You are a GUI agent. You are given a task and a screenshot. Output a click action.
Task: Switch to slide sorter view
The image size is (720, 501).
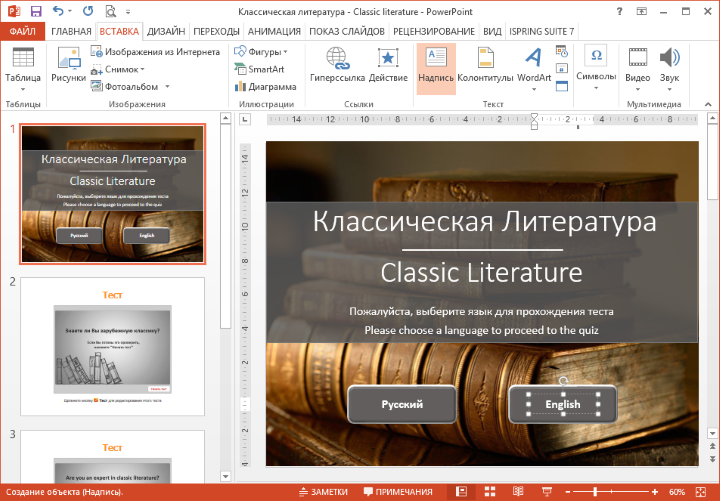tap(490, 492)
